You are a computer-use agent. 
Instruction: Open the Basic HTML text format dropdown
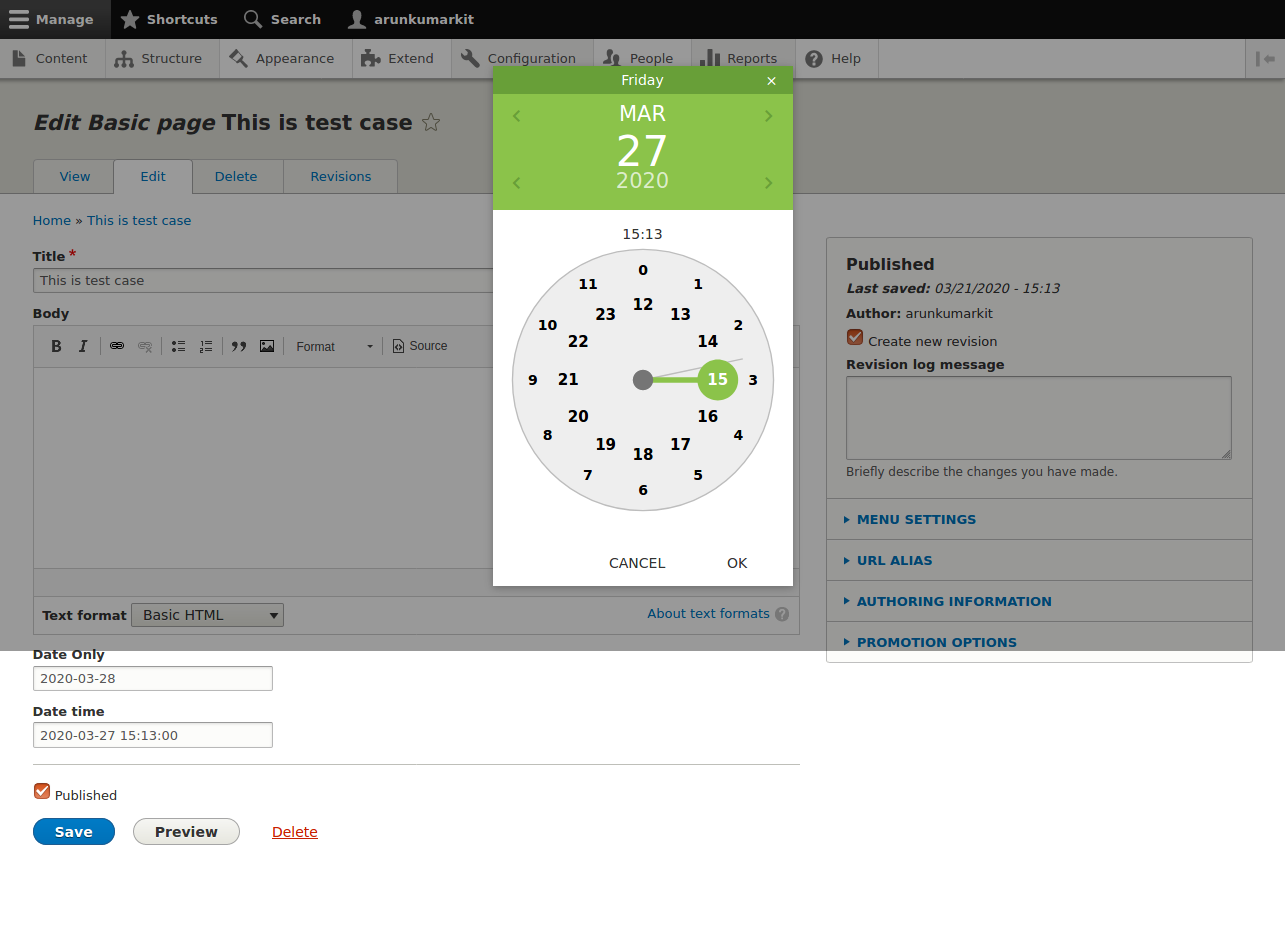tap(207, 614)
